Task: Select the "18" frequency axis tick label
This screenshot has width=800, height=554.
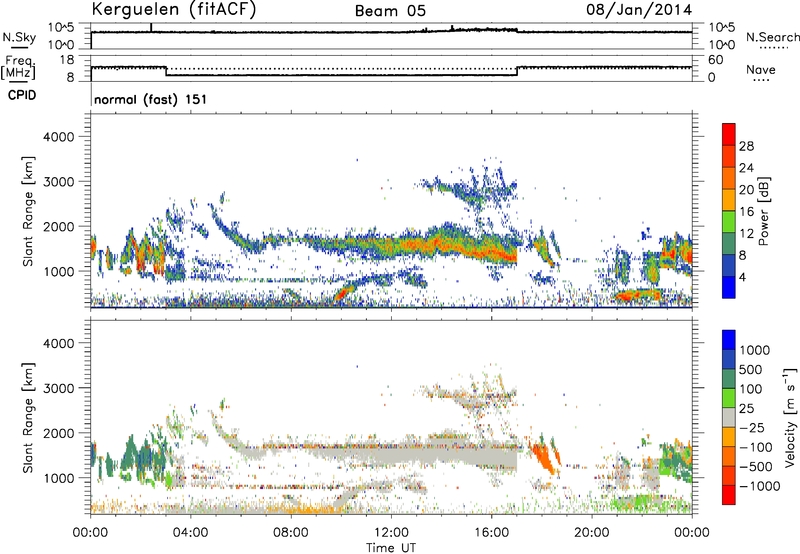Action: [x=67, y=60]
